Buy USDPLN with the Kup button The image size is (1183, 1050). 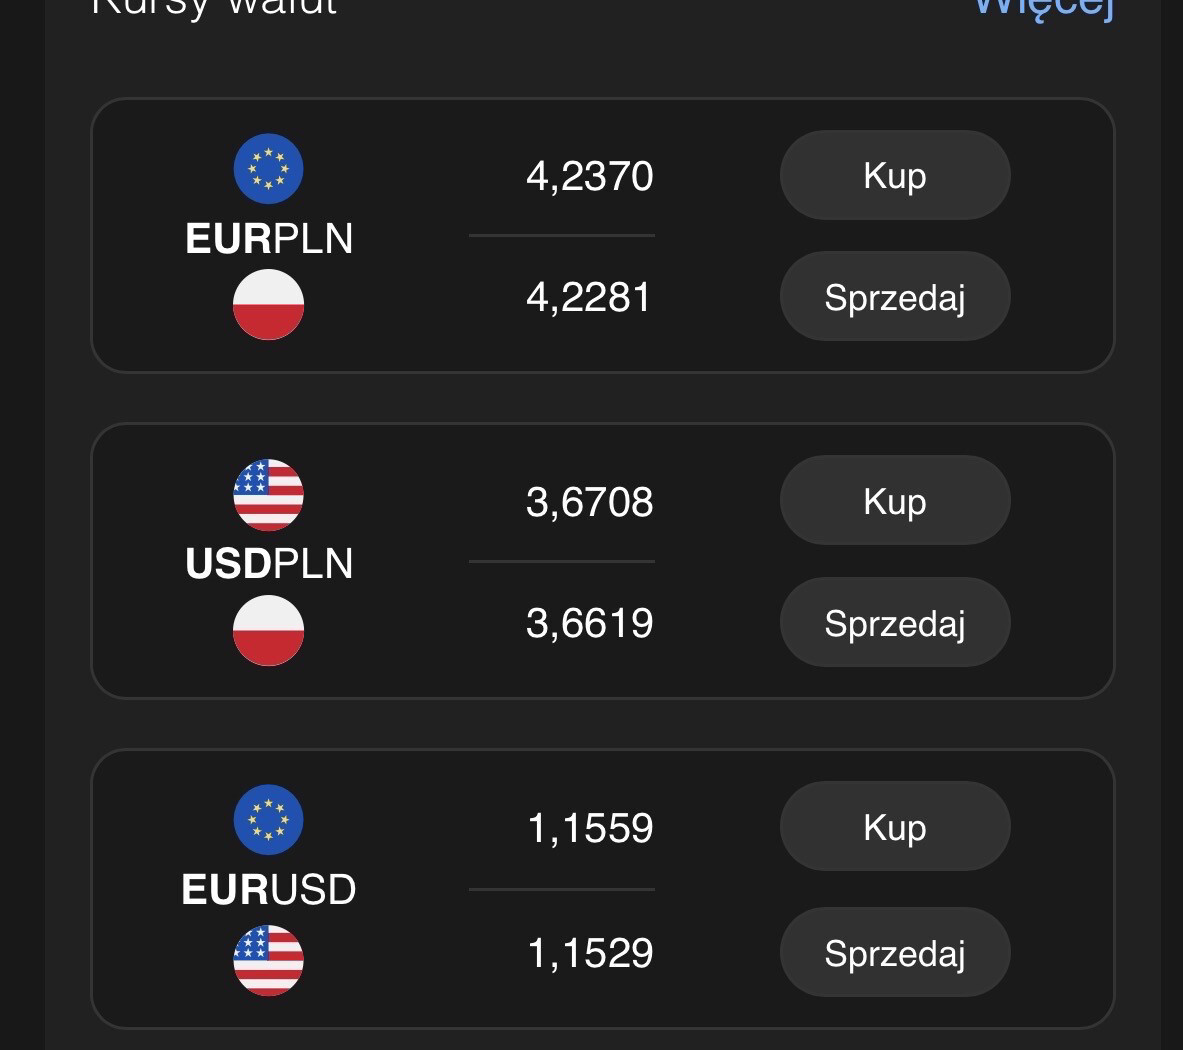click(x=895, y=501)
